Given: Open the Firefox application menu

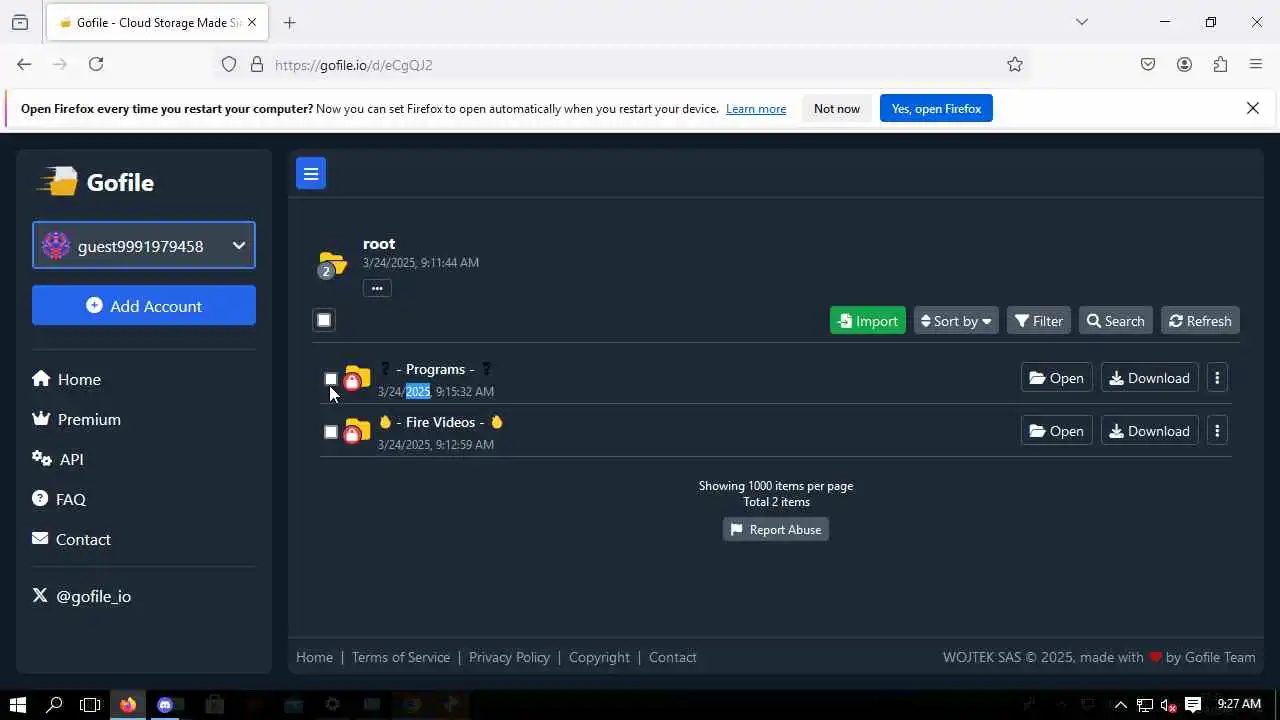Looking at the screenshot, I should point(1256,64).
